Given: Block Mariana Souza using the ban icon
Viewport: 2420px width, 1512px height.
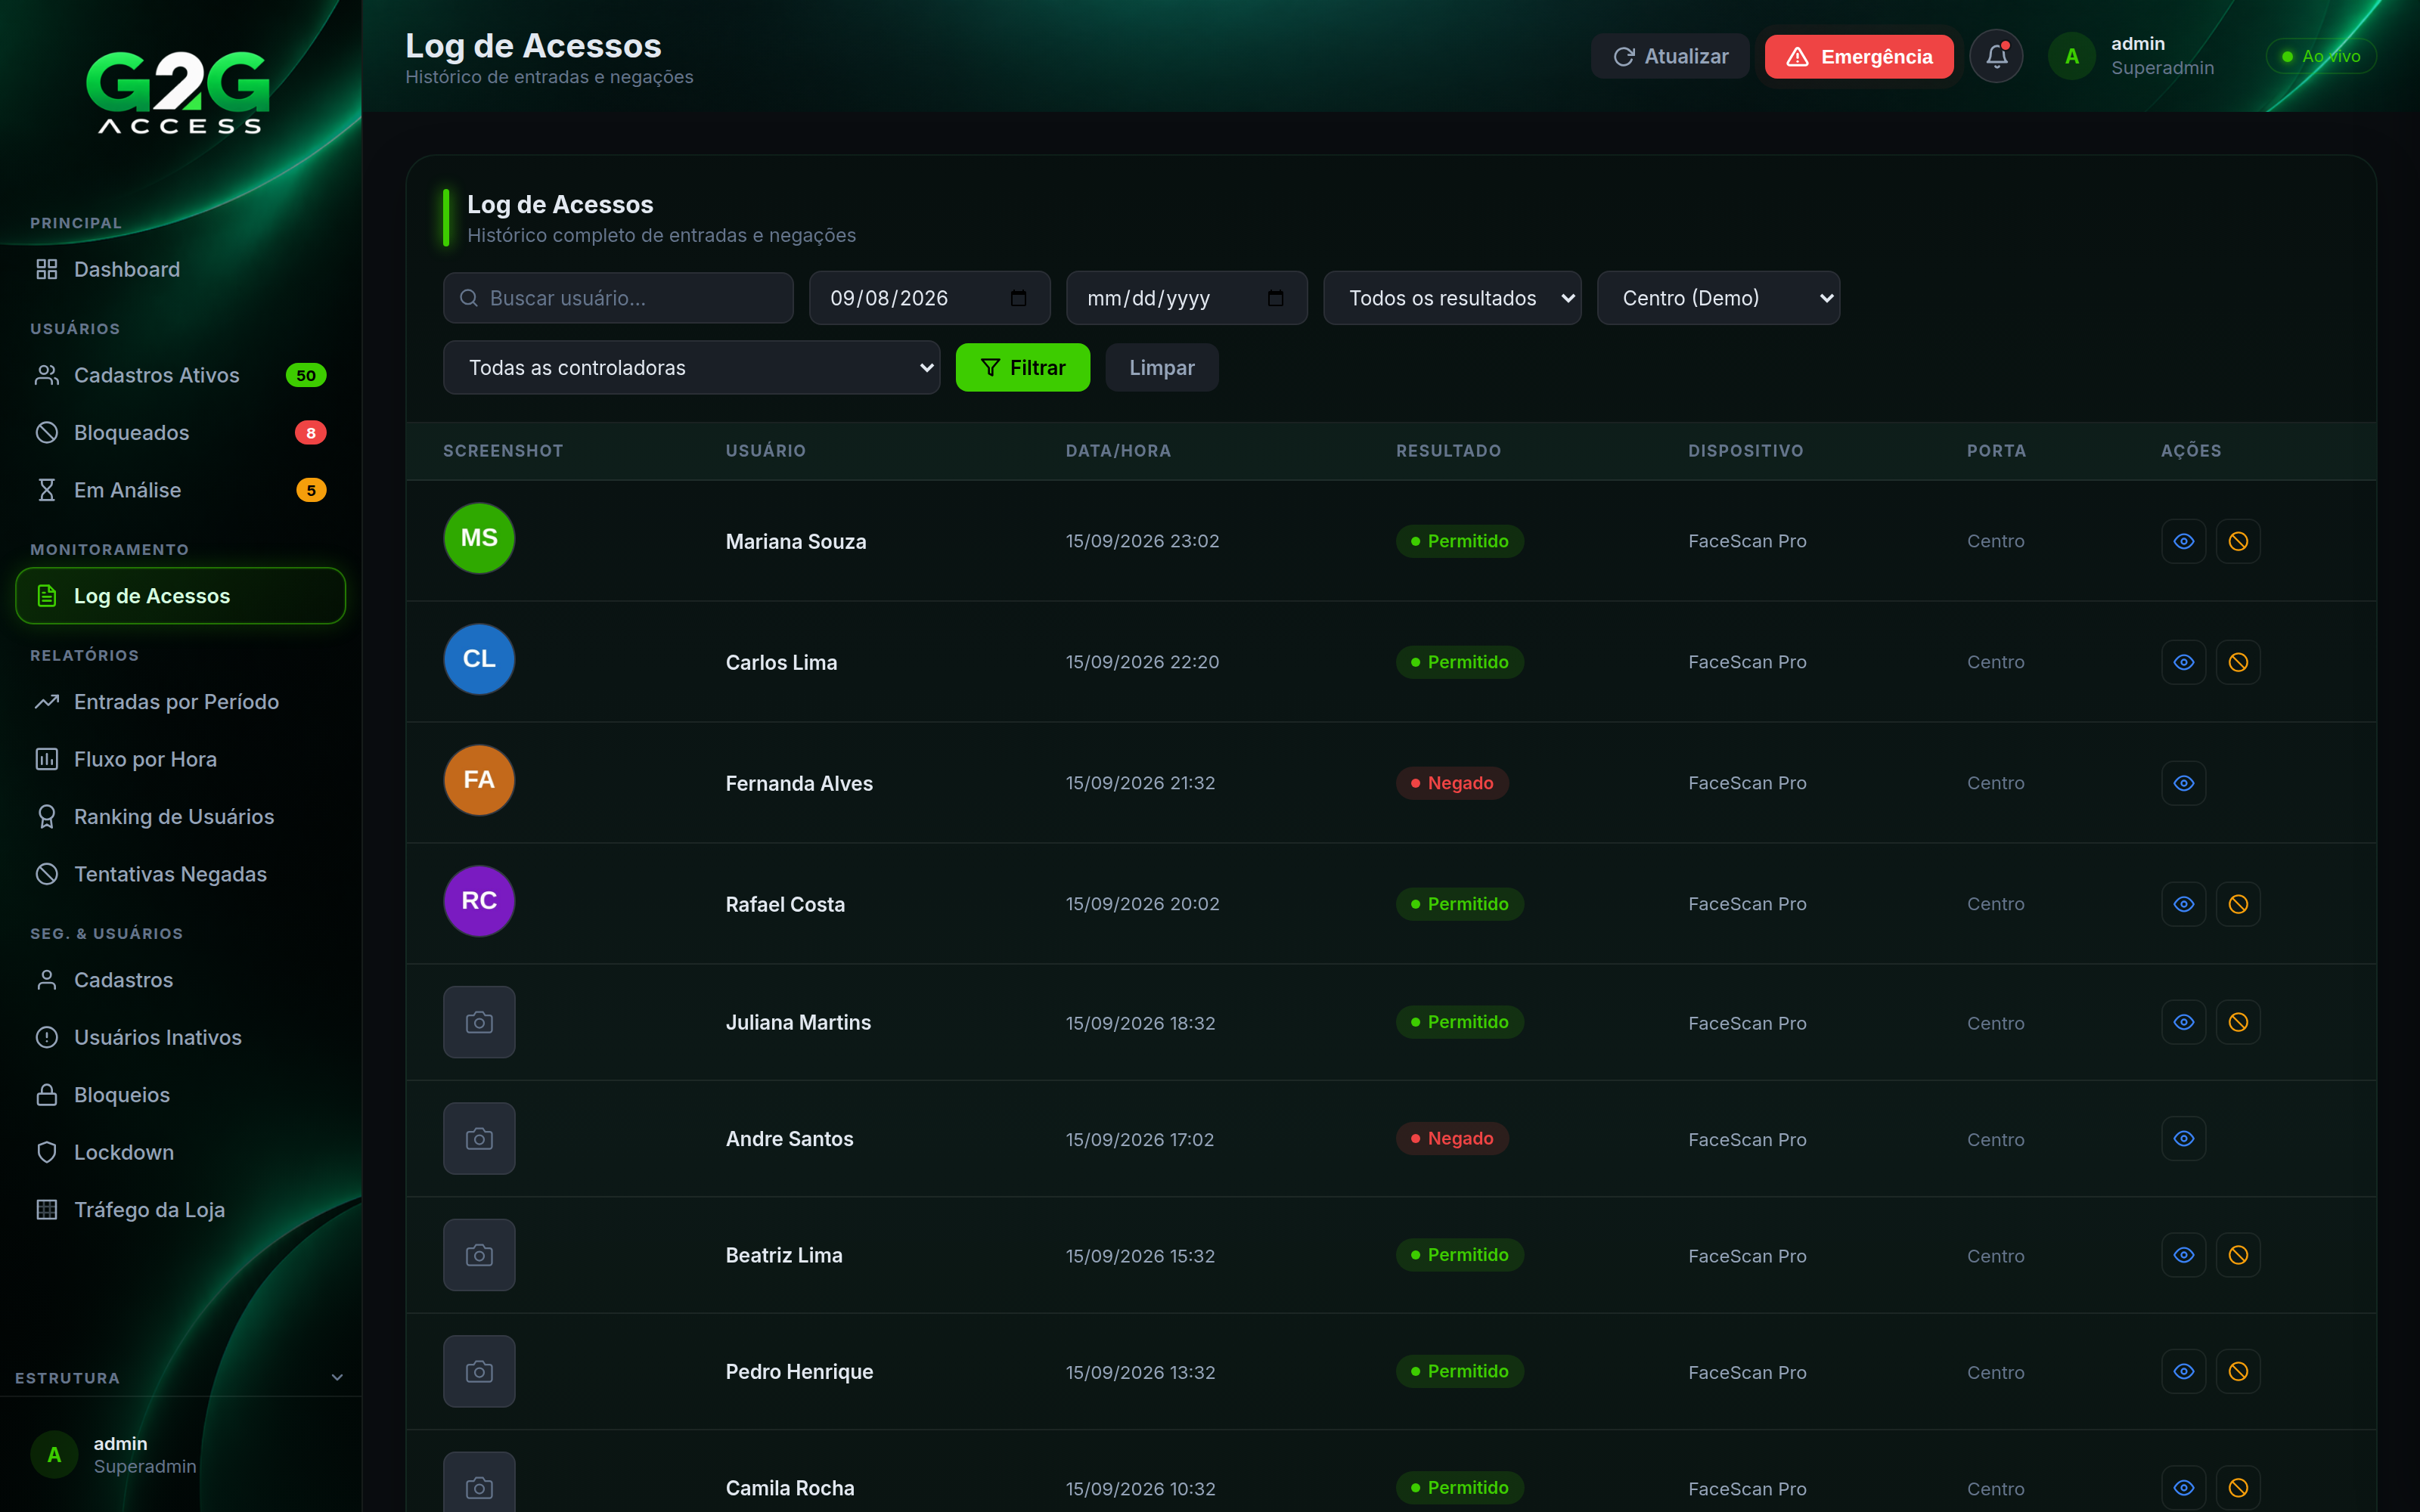Looking at the screenshot, I should click(2238, 541).
